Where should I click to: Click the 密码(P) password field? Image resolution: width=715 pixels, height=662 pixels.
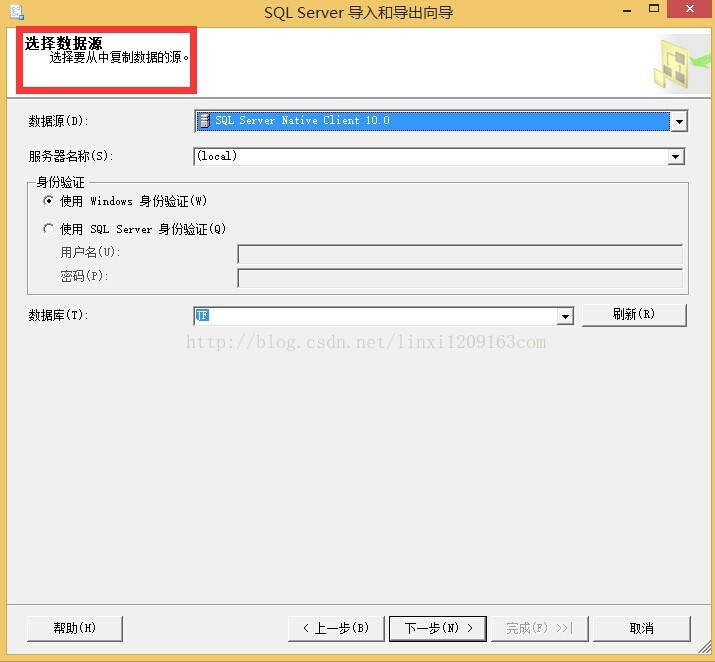coord(460,278)
